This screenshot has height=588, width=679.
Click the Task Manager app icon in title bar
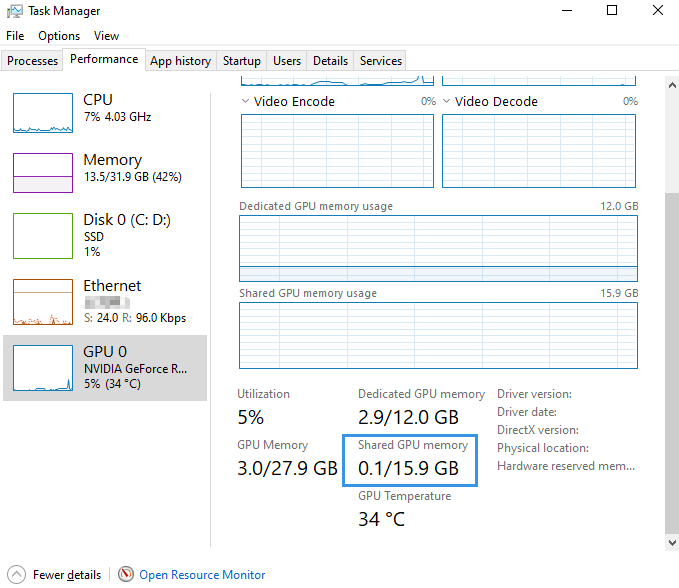click(x=14, y=11)
